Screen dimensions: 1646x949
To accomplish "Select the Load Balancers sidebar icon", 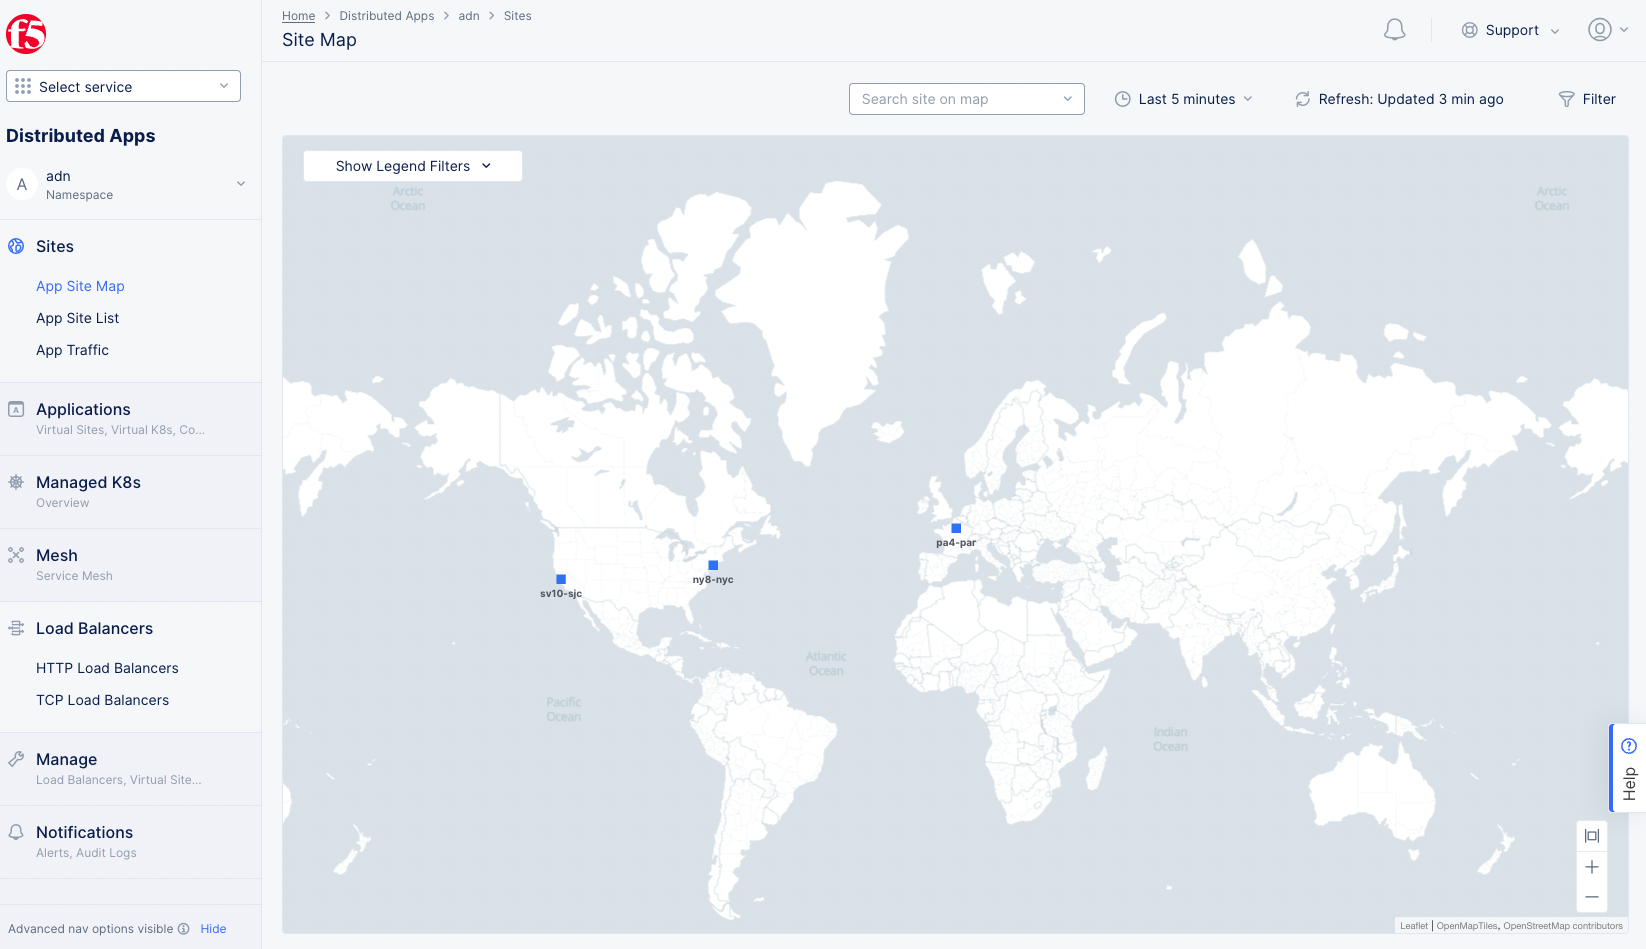I will (15, 628).
